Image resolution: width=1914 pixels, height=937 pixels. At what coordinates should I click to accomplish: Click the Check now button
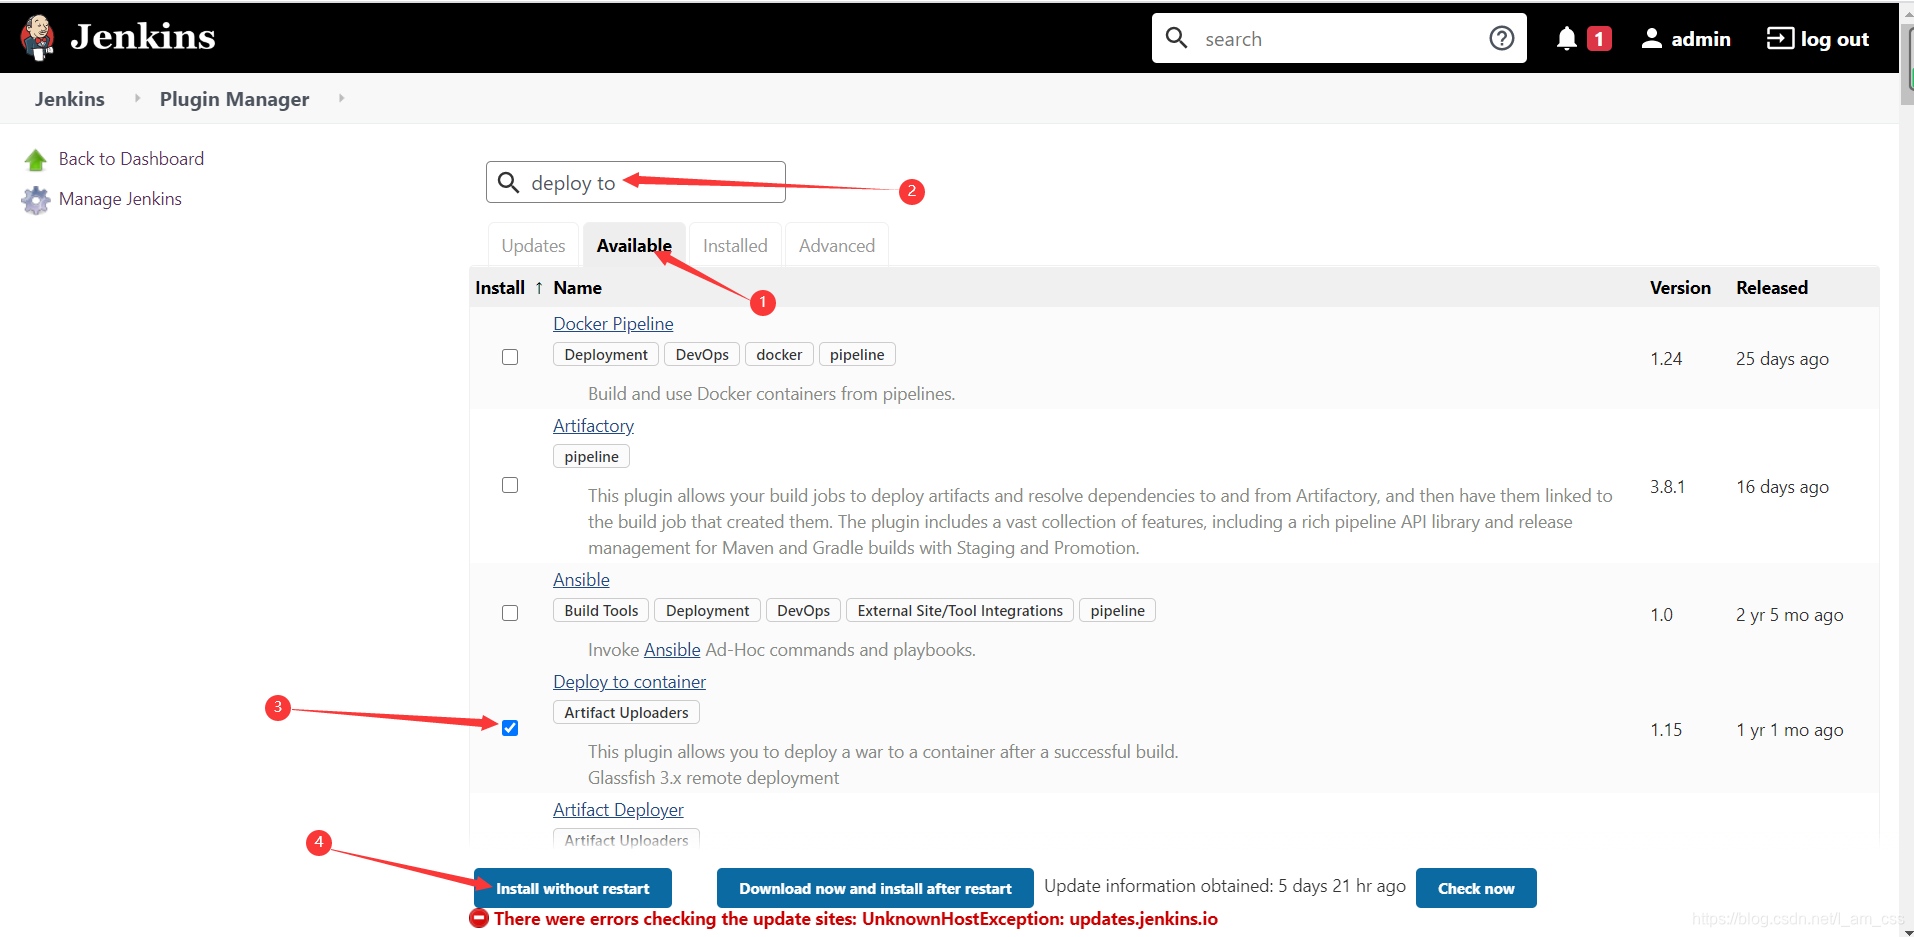tap(1476, 888)
